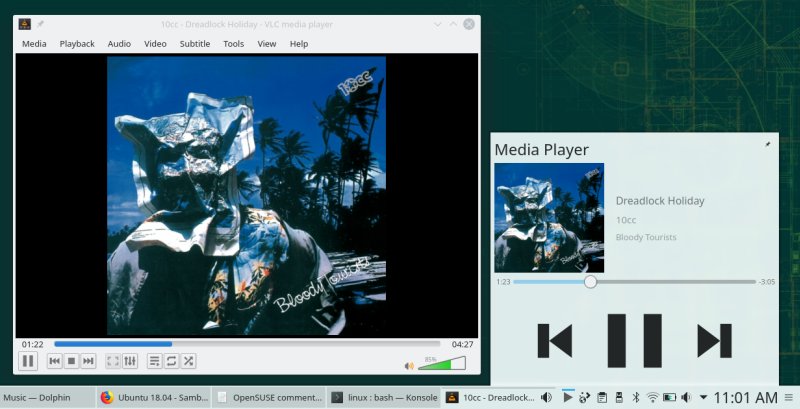800x409 pixels.
Task: Expand hidden system tray icons arrow
Action: point(703,397)
